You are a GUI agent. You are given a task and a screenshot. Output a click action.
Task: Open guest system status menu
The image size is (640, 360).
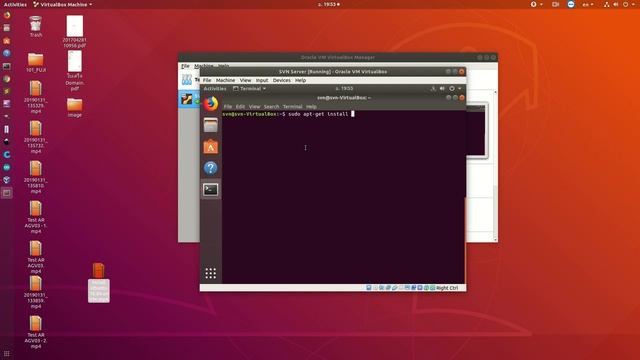pyautogui.click(x=455, y=89)
